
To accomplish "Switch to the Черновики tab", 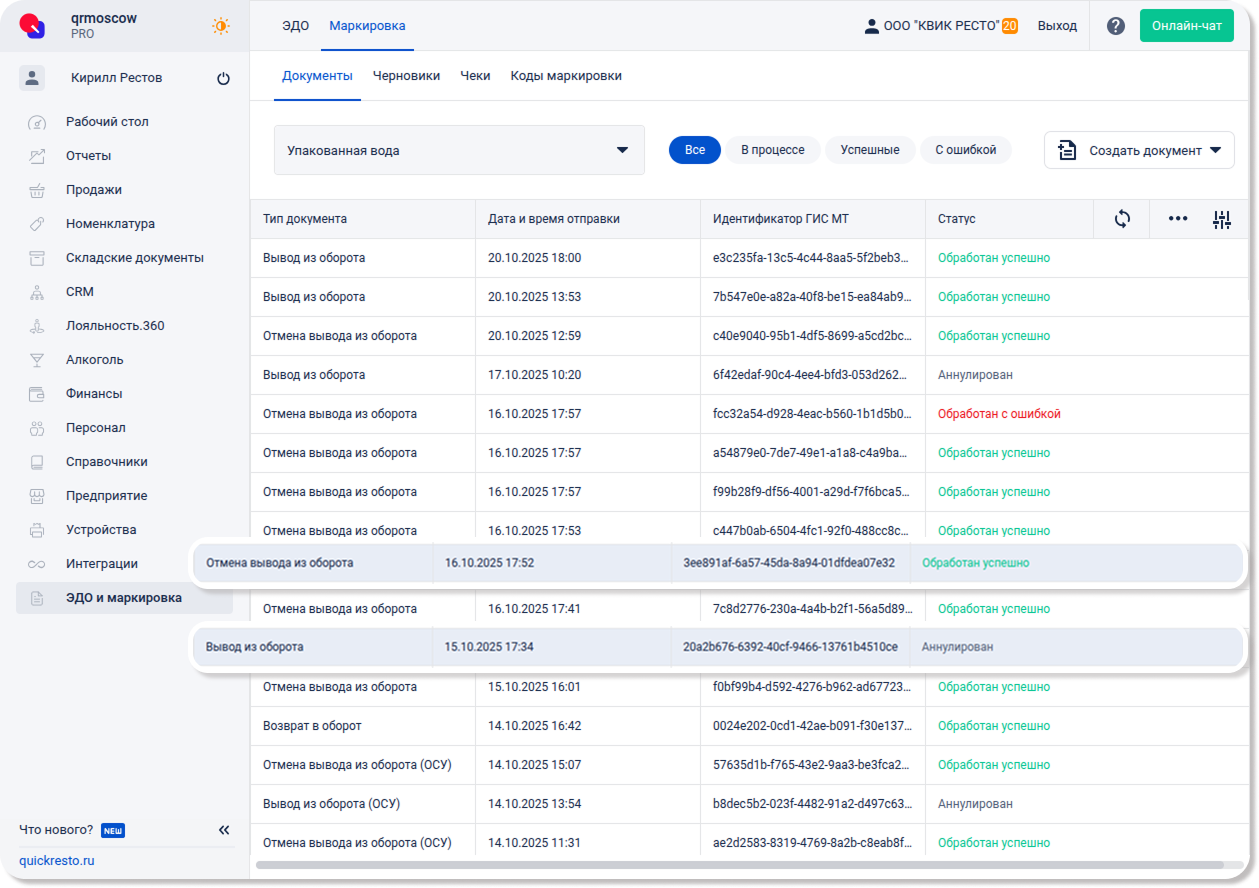I will pyautogui.click(x=406, y=76).
